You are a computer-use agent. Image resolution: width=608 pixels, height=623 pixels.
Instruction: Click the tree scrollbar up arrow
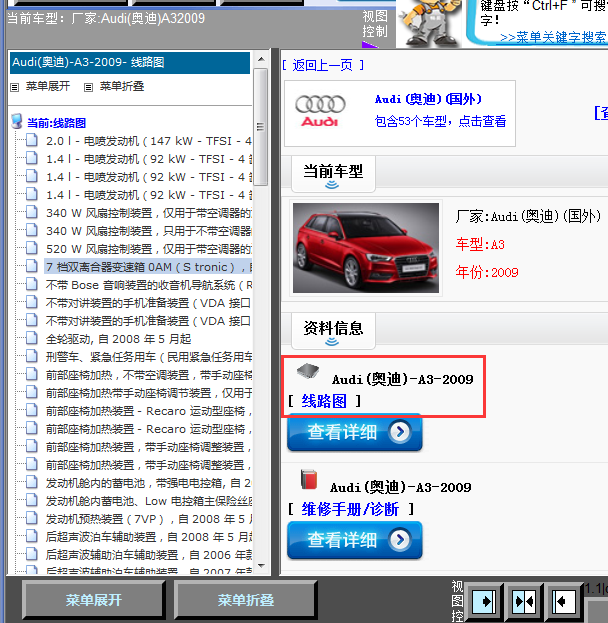[x=261, y=59]
